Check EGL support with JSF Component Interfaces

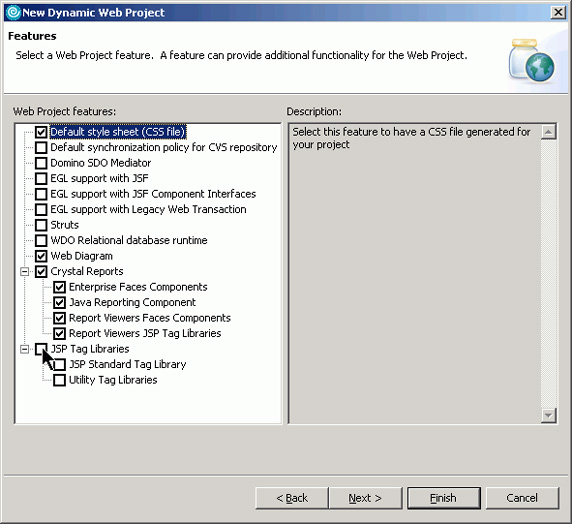(41, 194)
